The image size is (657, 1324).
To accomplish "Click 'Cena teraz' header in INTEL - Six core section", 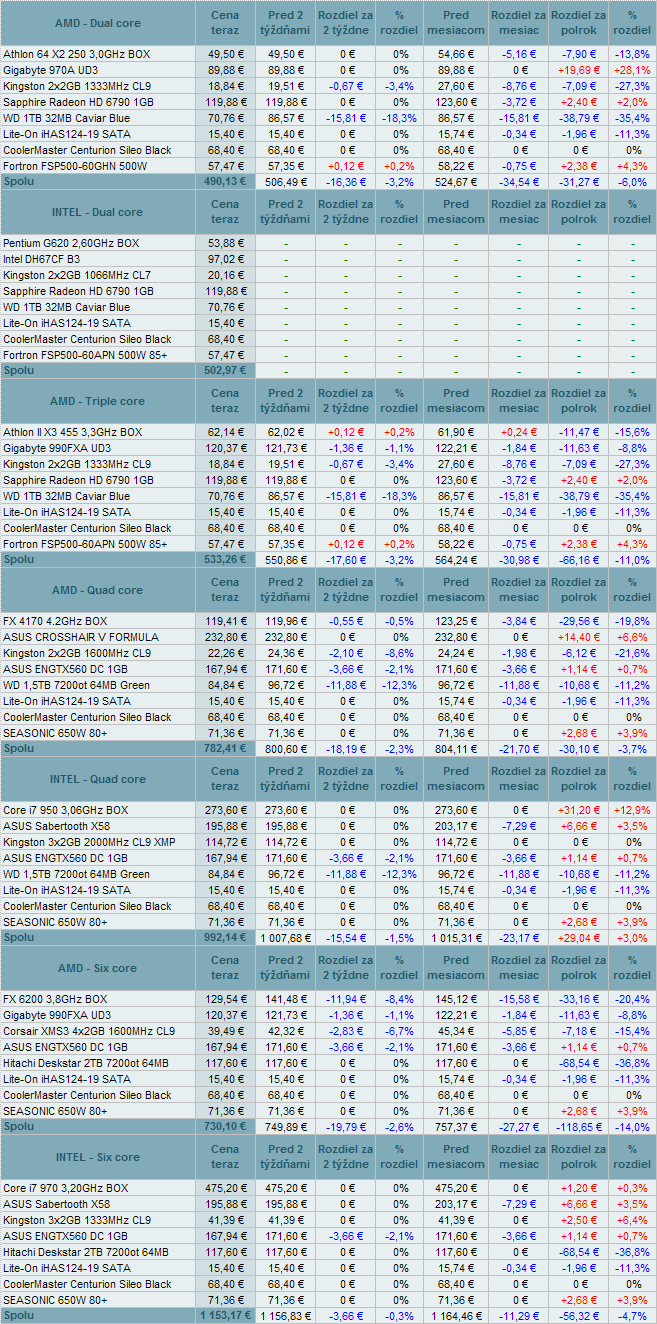I will (x=225, y=1157).
